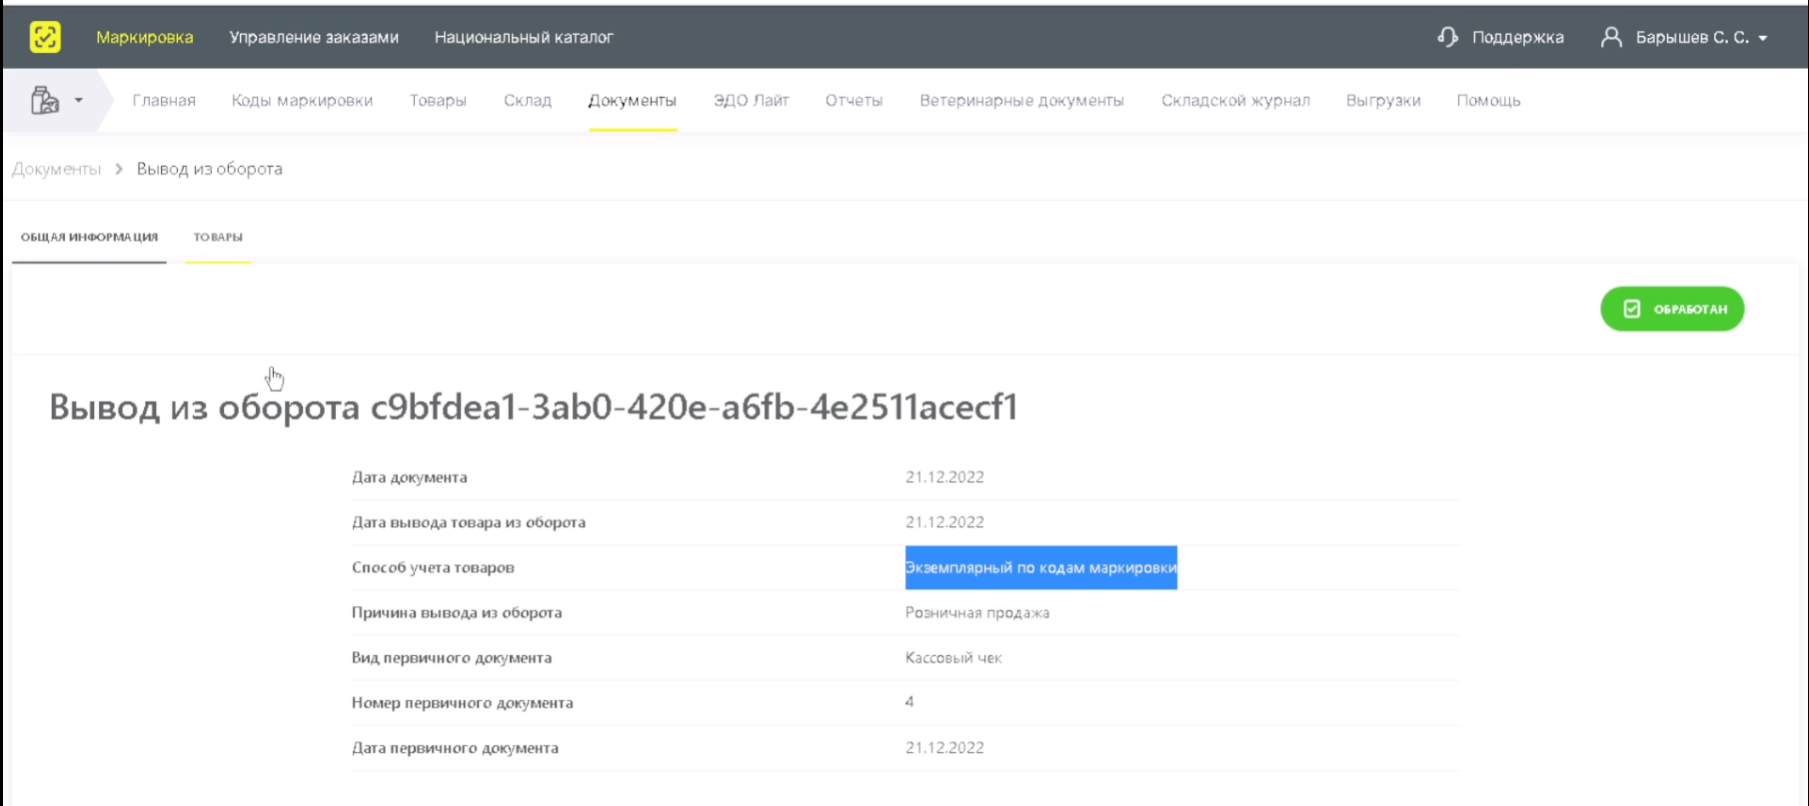Open the Поддержка link

[x=1518, y=37]
